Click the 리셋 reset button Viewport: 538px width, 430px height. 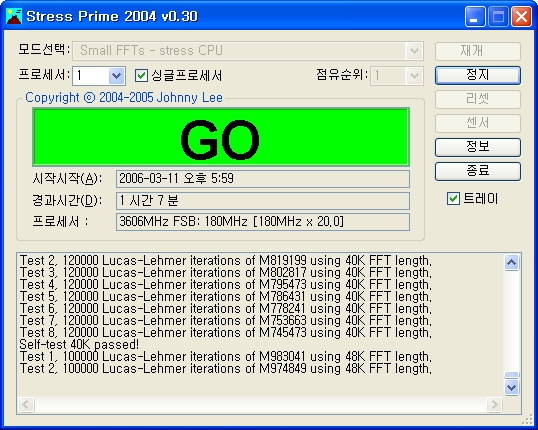pos(478,99)
